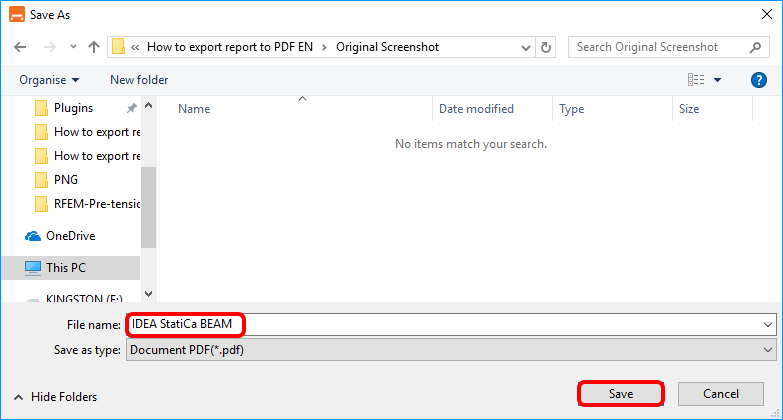Go up one folder level

click(x=93, y=47)
